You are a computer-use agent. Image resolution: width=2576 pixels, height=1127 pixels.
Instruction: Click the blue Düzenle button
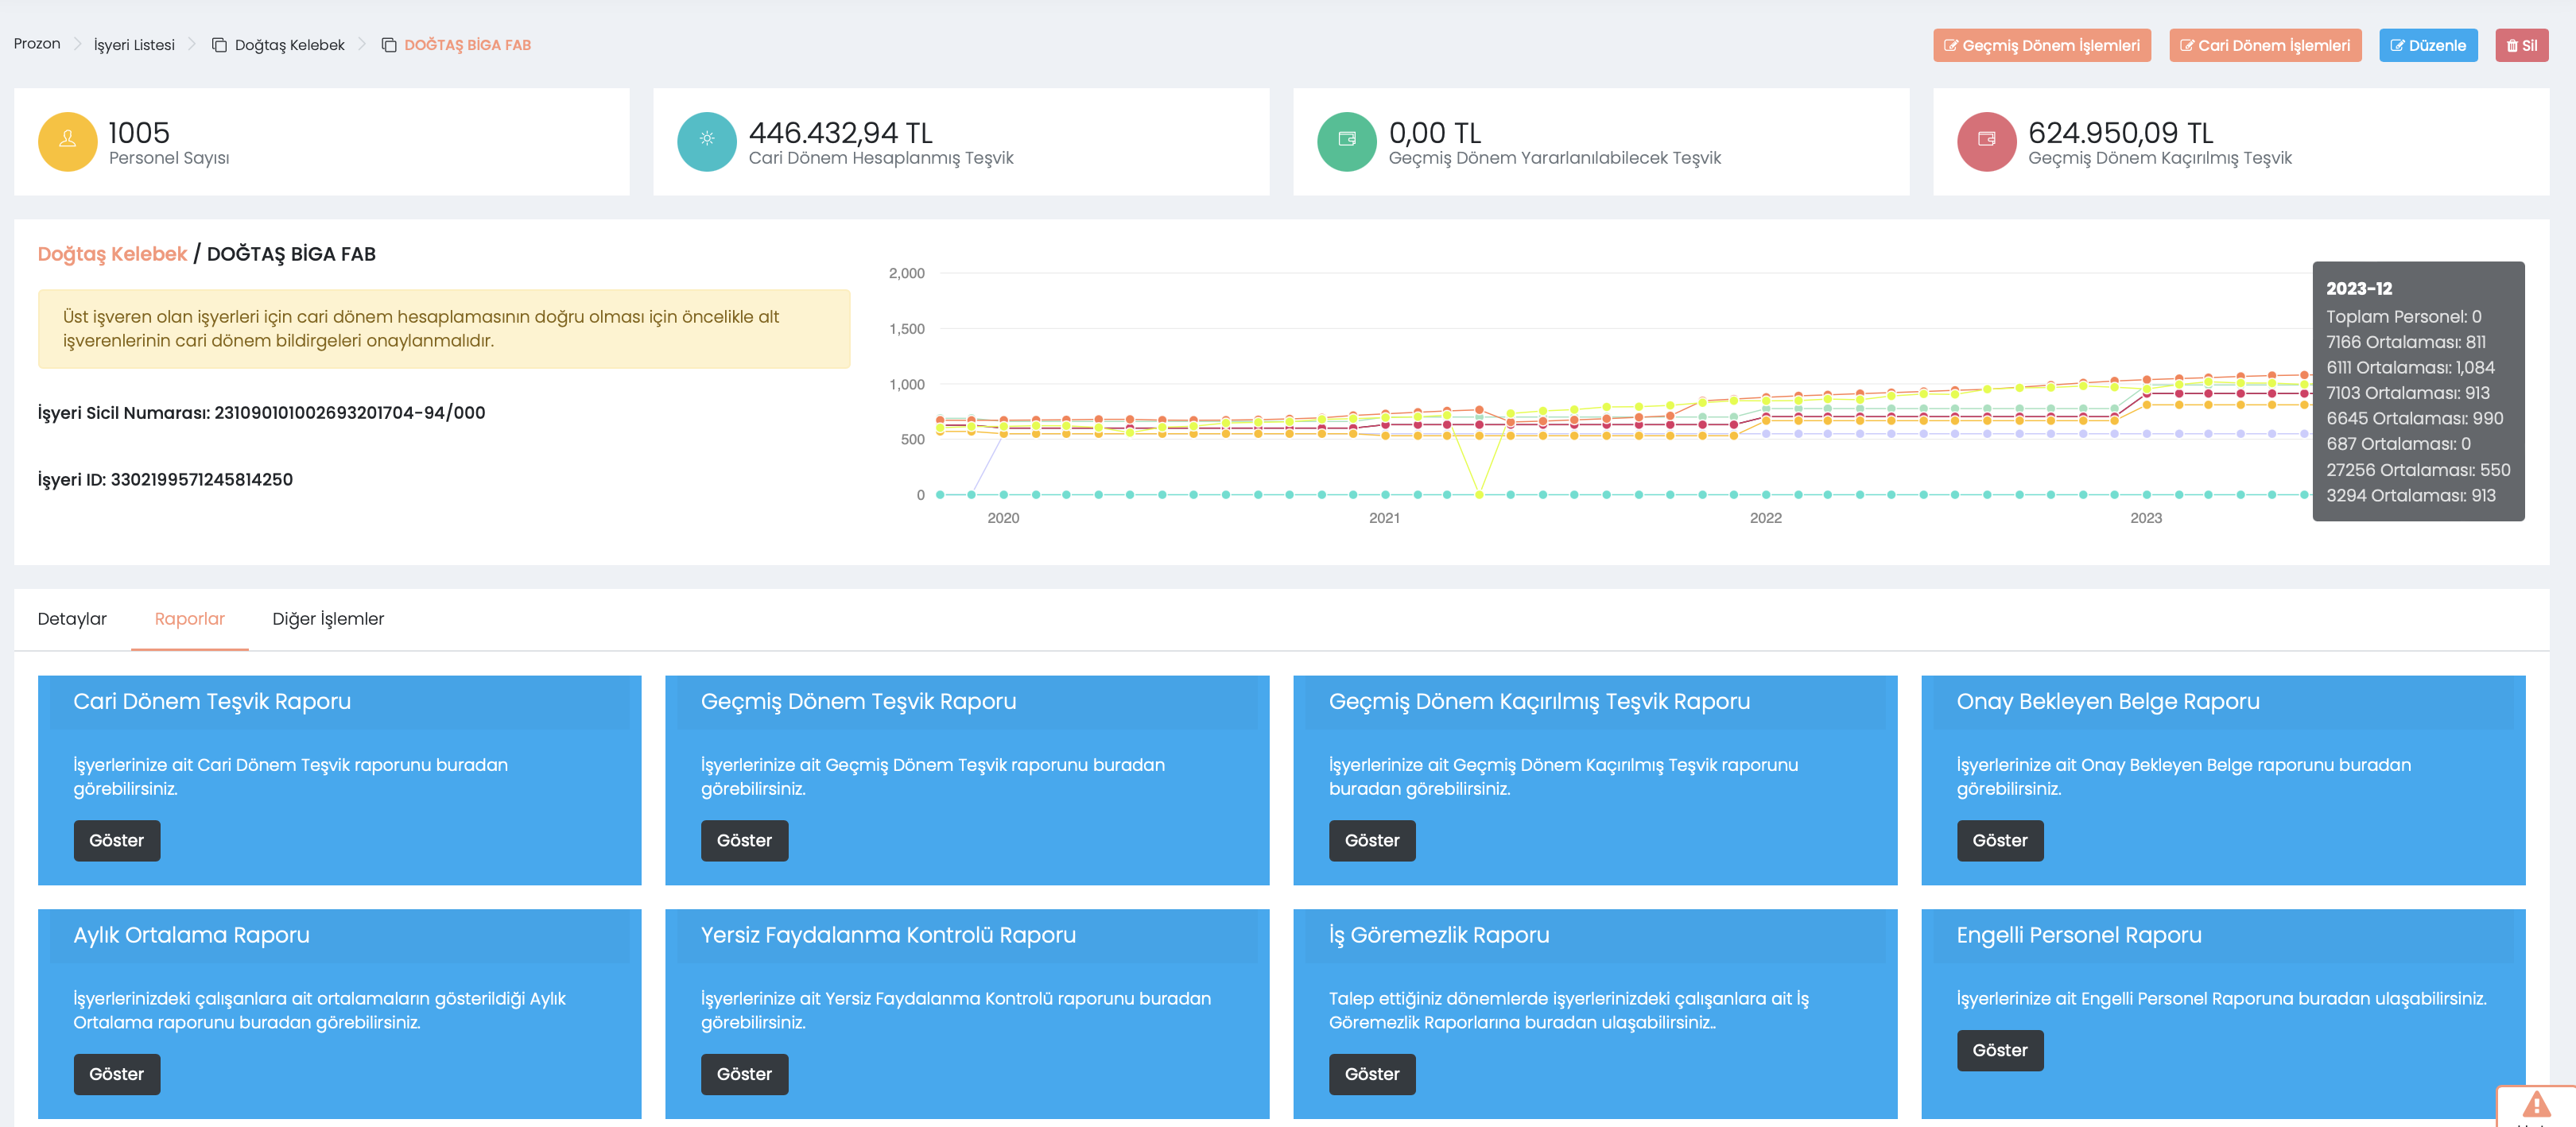point(2427,45)
